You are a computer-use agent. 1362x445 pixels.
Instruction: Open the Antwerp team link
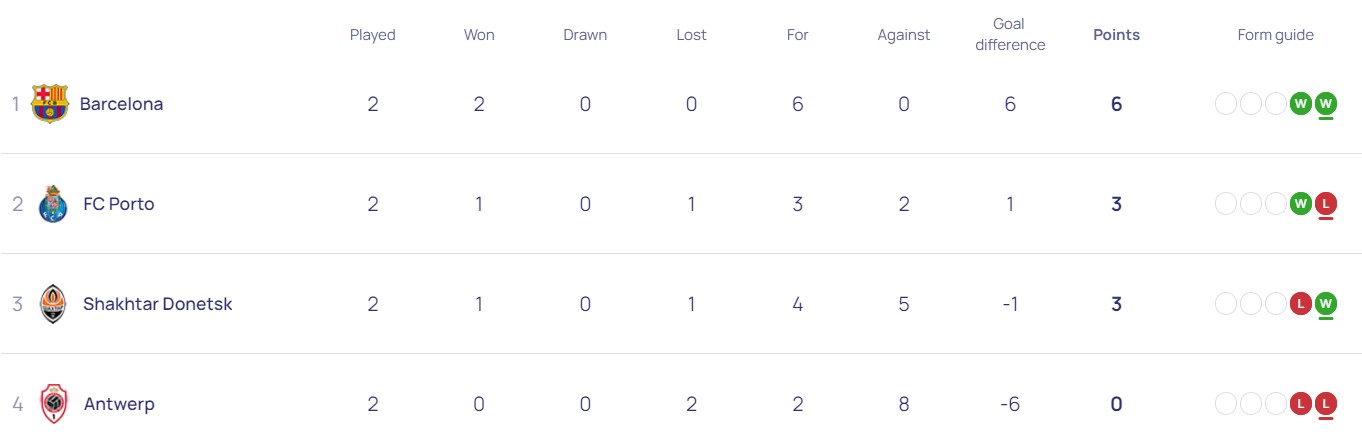pos(118,404)
